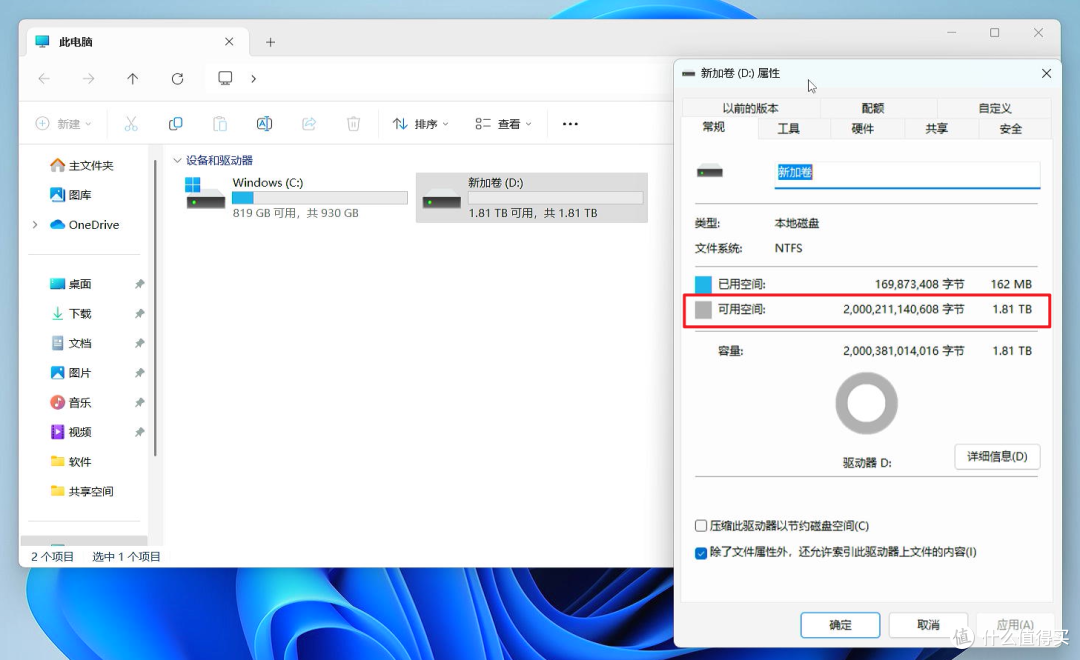Click the C: drive usage bar
This screenshot has height=660, width=1080.
coord(320,198)
